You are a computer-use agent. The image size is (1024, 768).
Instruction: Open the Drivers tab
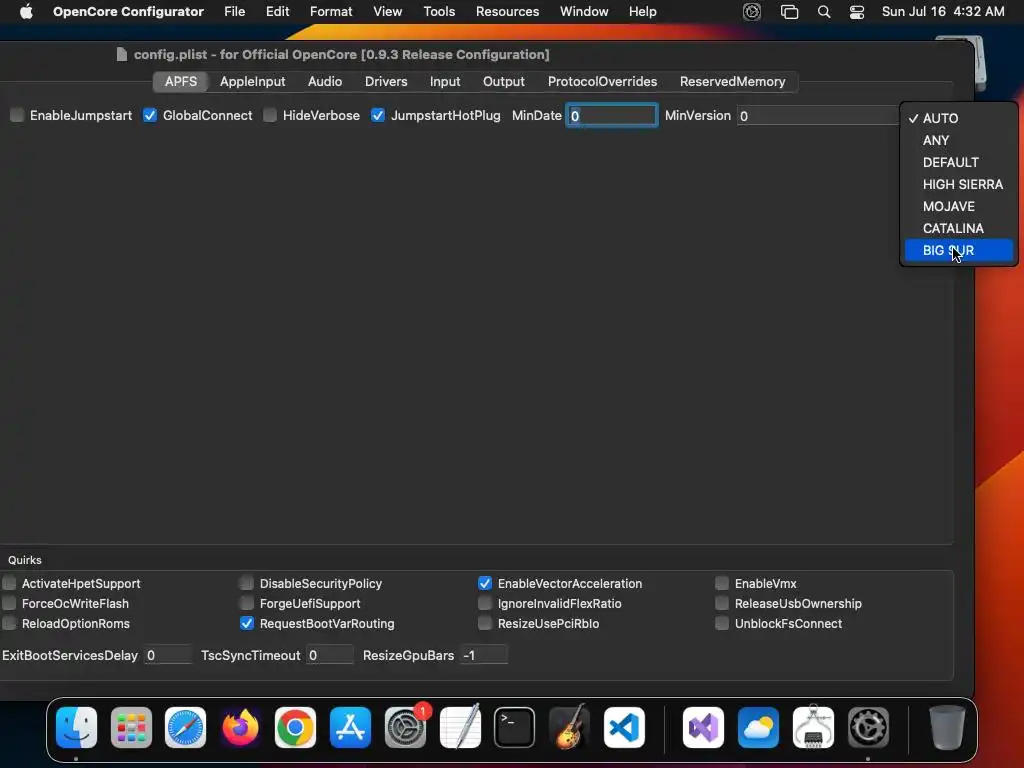tap(386, 81)
